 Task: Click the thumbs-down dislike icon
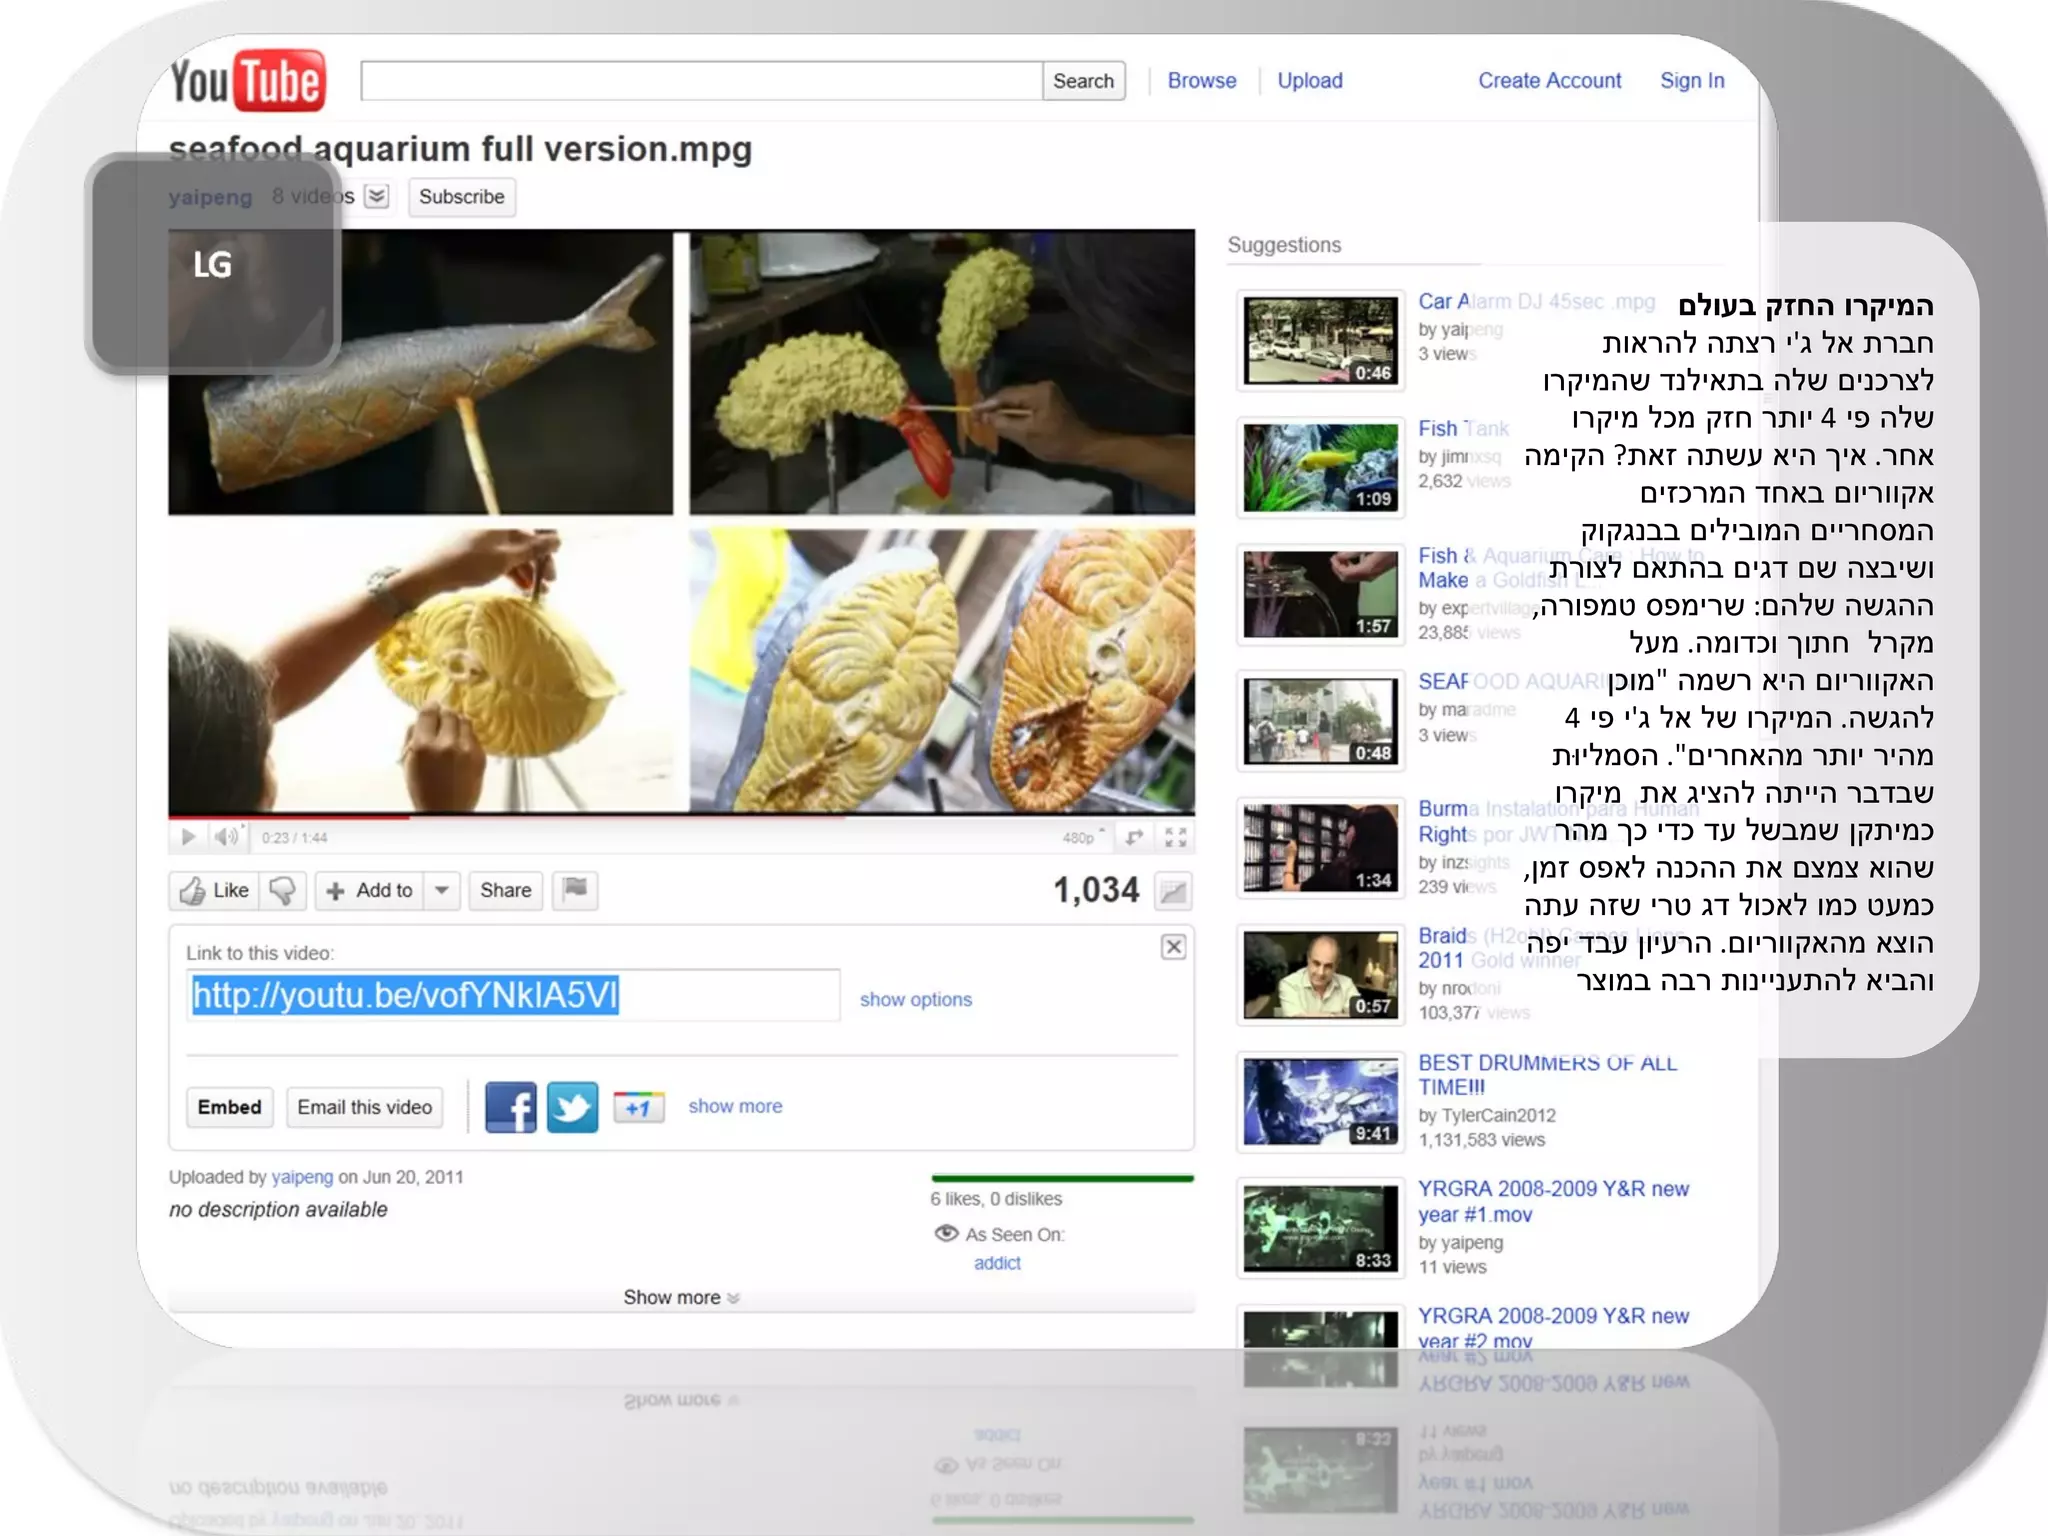pos(283,890)
